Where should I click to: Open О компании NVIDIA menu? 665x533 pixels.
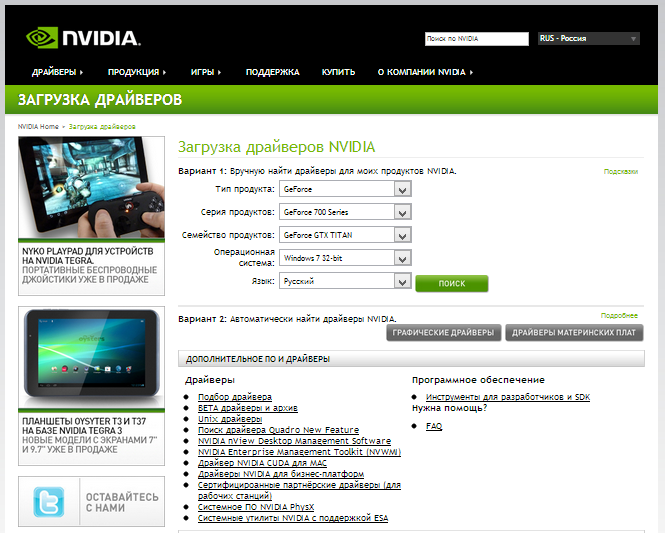[x=425, y=72]
